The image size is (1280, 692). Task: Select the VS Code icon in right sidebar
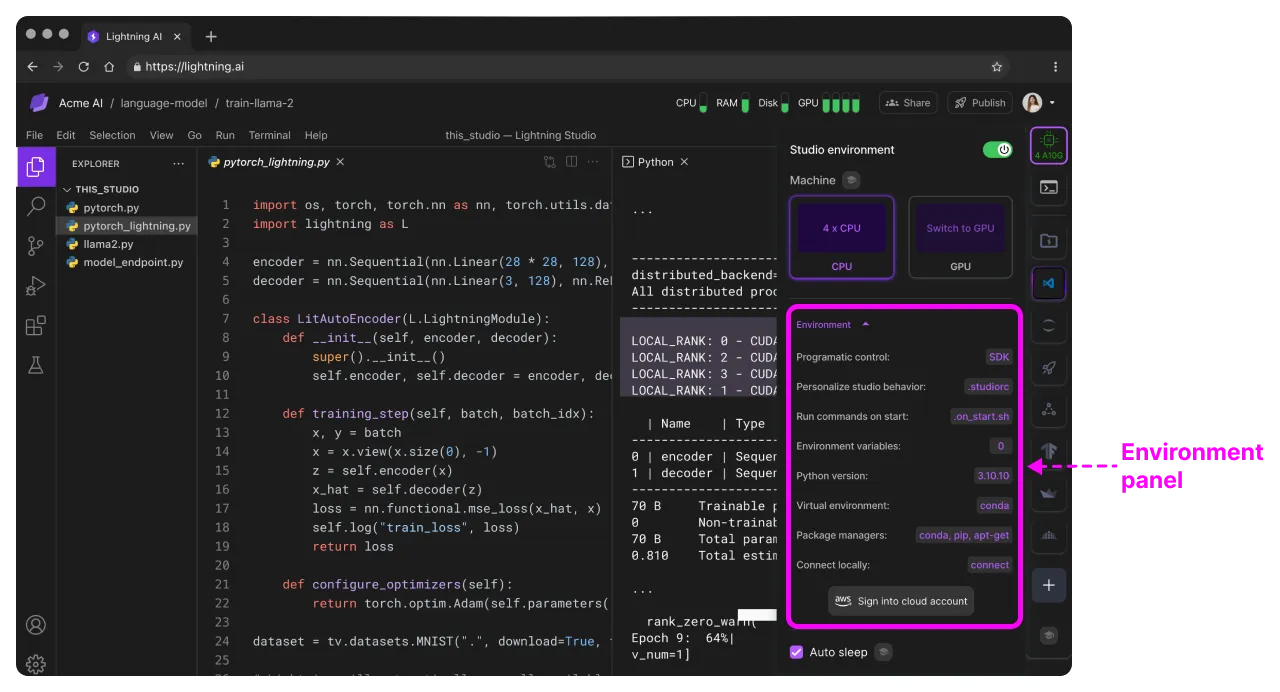pyautogui.click(x=1049, y=283)
